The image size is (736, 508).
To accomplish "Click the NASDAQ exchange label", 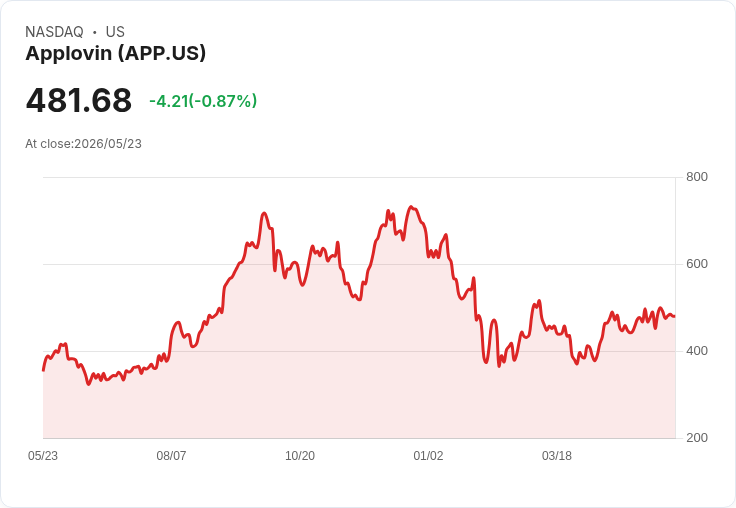I will pos(54,32).
